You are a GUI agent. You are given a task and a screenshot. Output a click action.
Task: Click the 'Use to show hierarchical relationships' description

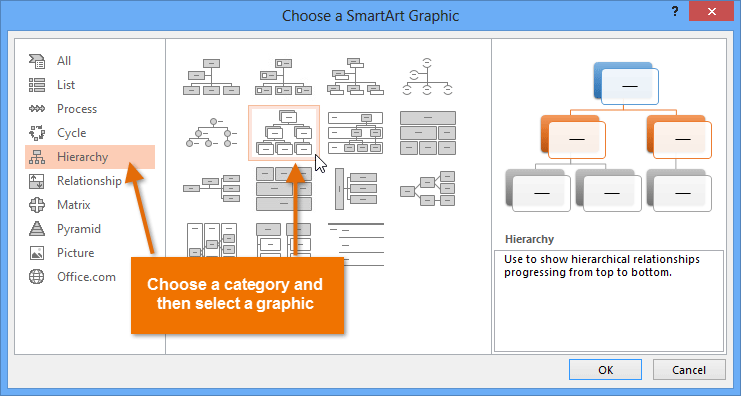(x=602, y=266)
